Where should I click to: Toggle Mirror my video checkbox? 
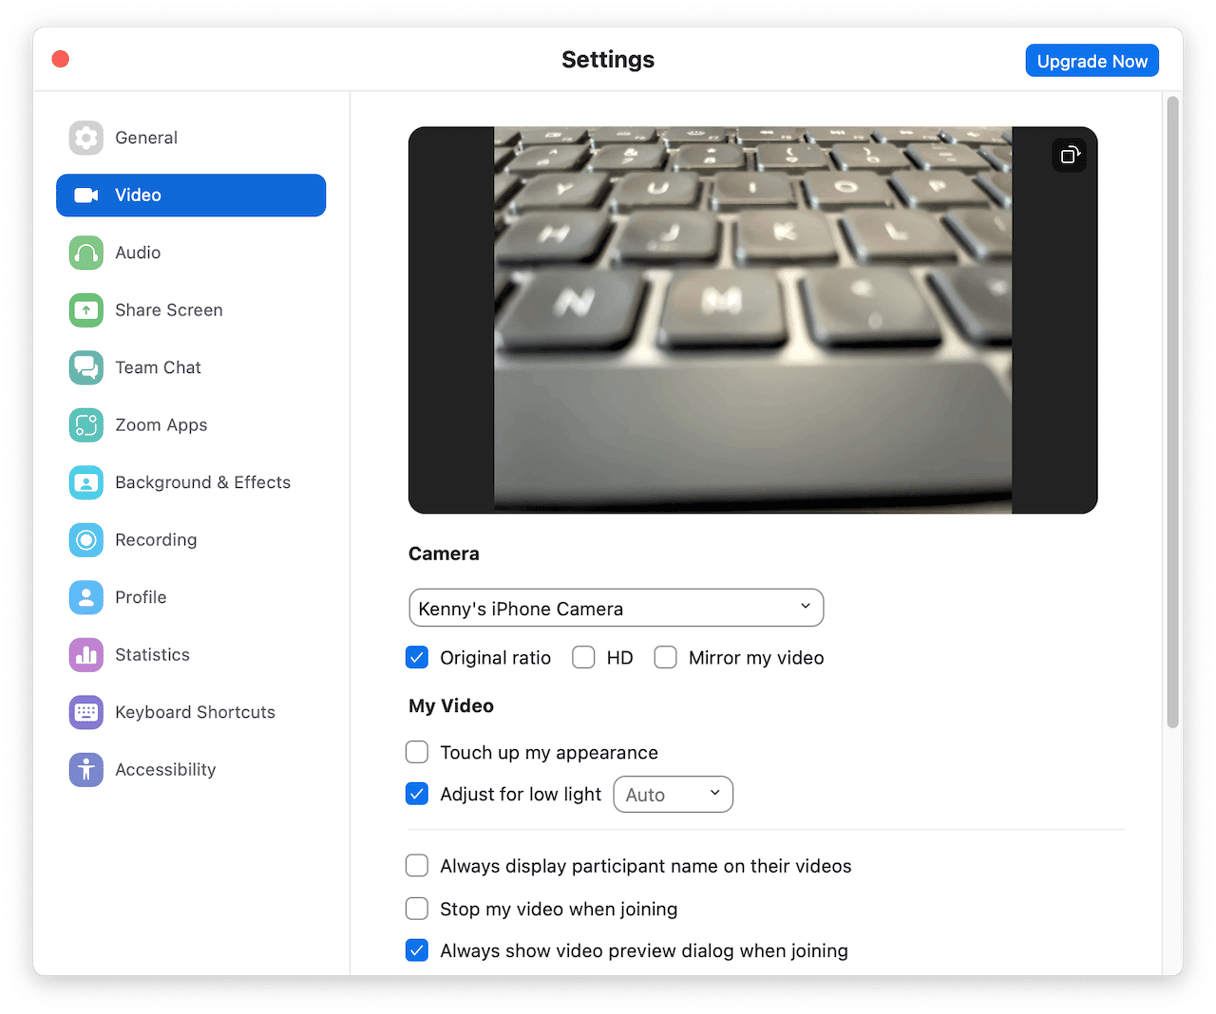coord(665,657)
